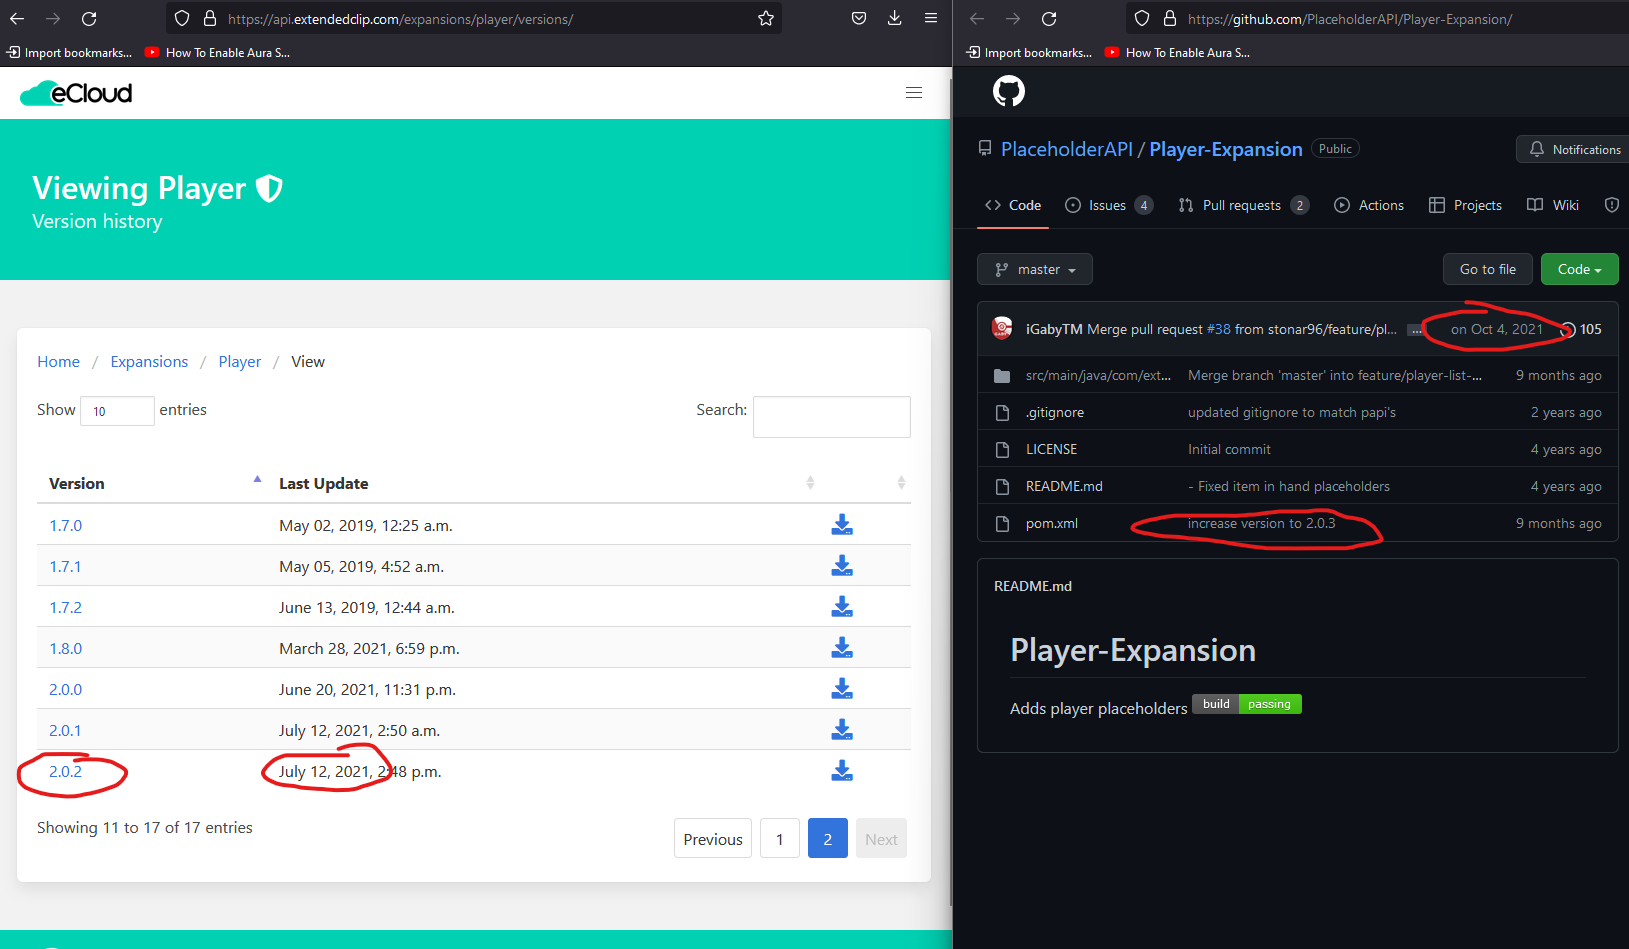Image resolution: width=1629 pixels, height=949 pixels.
Task: Focus the Search input field
Action: coord(832,417)
